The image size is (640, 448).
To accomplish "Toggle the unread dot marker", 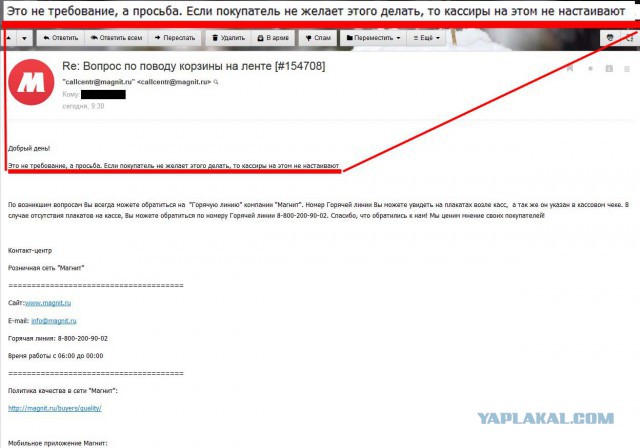I will click(x=590, y=69).
